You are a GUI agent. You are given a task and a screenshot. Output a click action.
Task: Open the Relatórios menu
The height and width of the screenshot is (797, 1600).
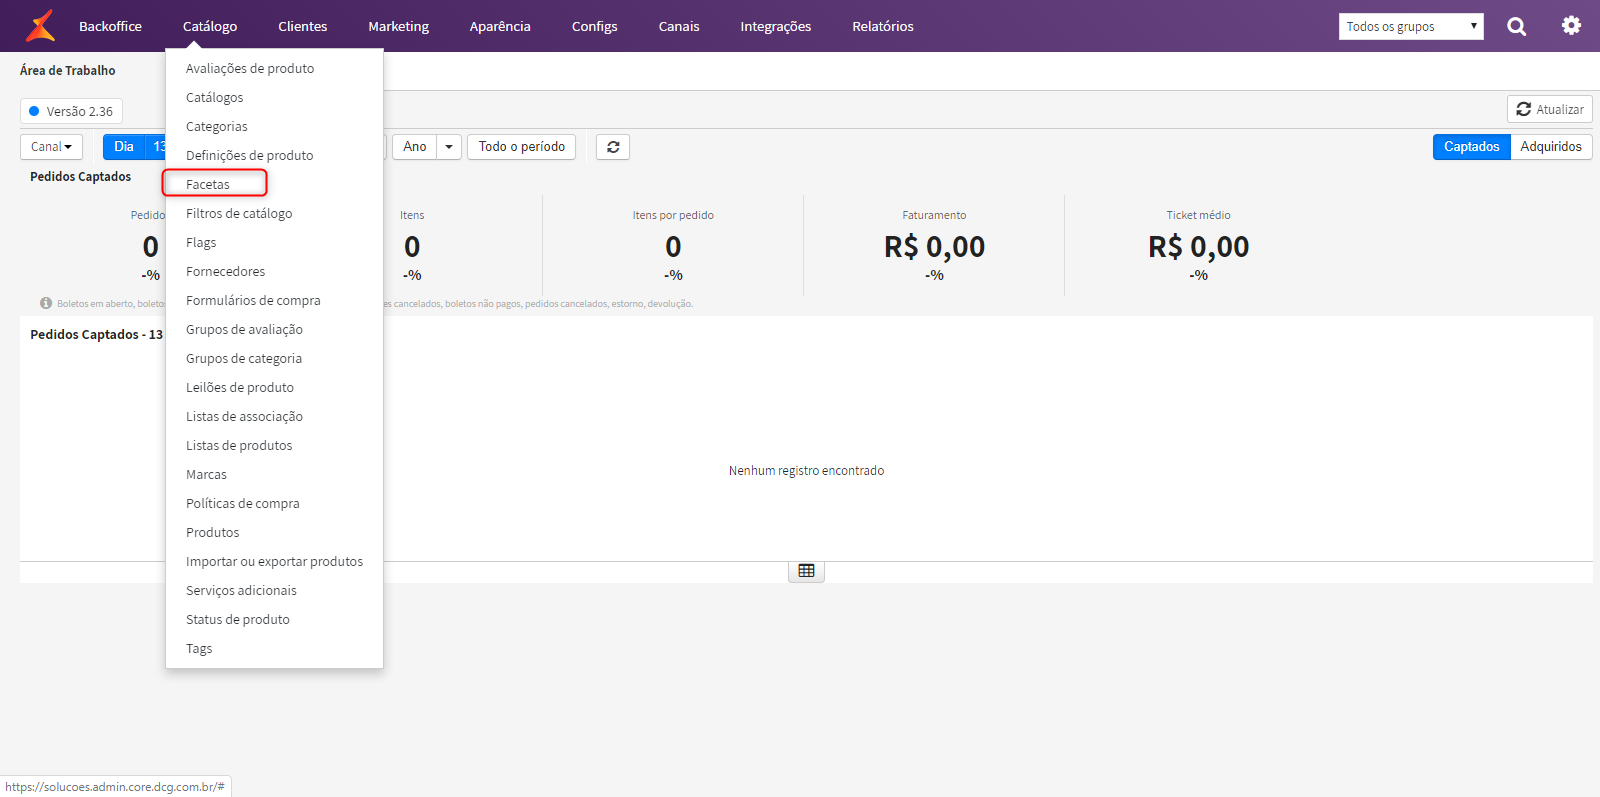tap(883, 26)
